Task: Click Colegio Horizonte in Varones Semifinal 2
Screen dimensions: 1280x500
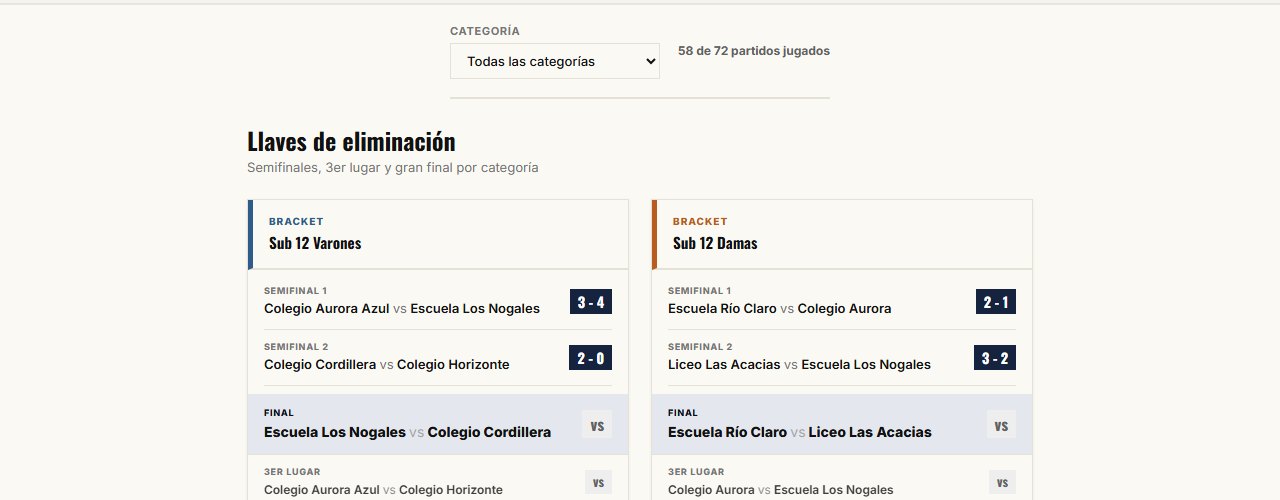Action: pos(453,364)
